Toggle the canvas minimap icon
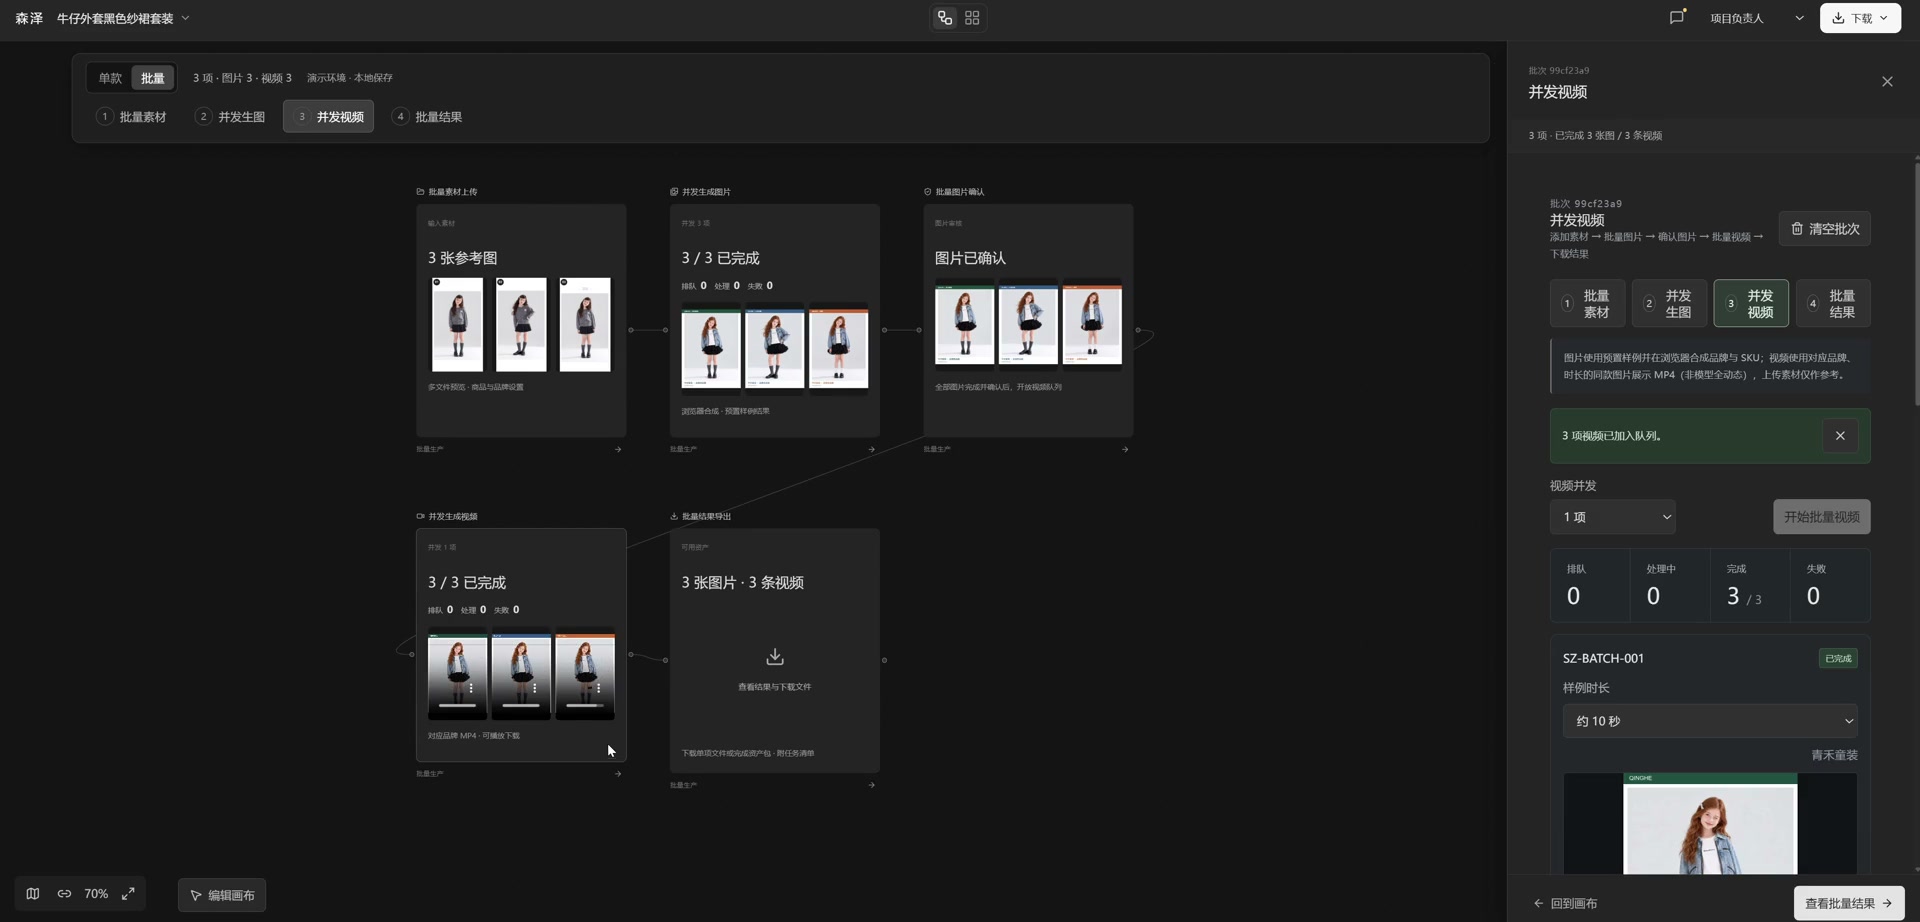The height and width of the screenshot is (922, 1920). 33,894
